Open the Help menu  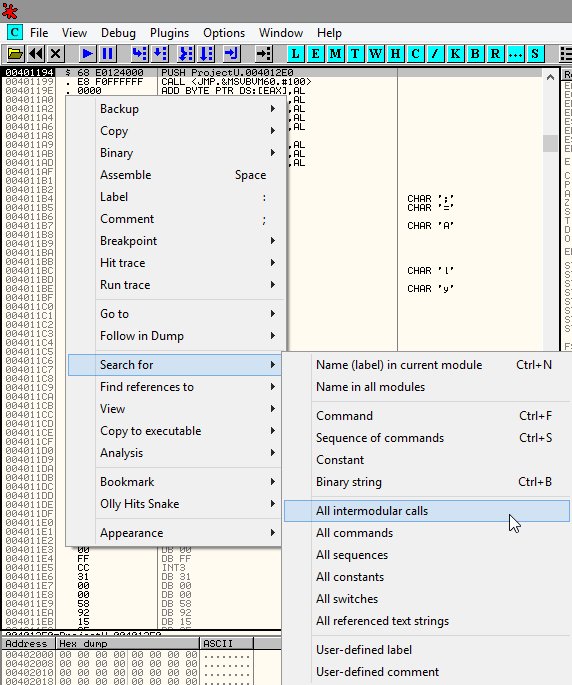click(x=329, y=33)
